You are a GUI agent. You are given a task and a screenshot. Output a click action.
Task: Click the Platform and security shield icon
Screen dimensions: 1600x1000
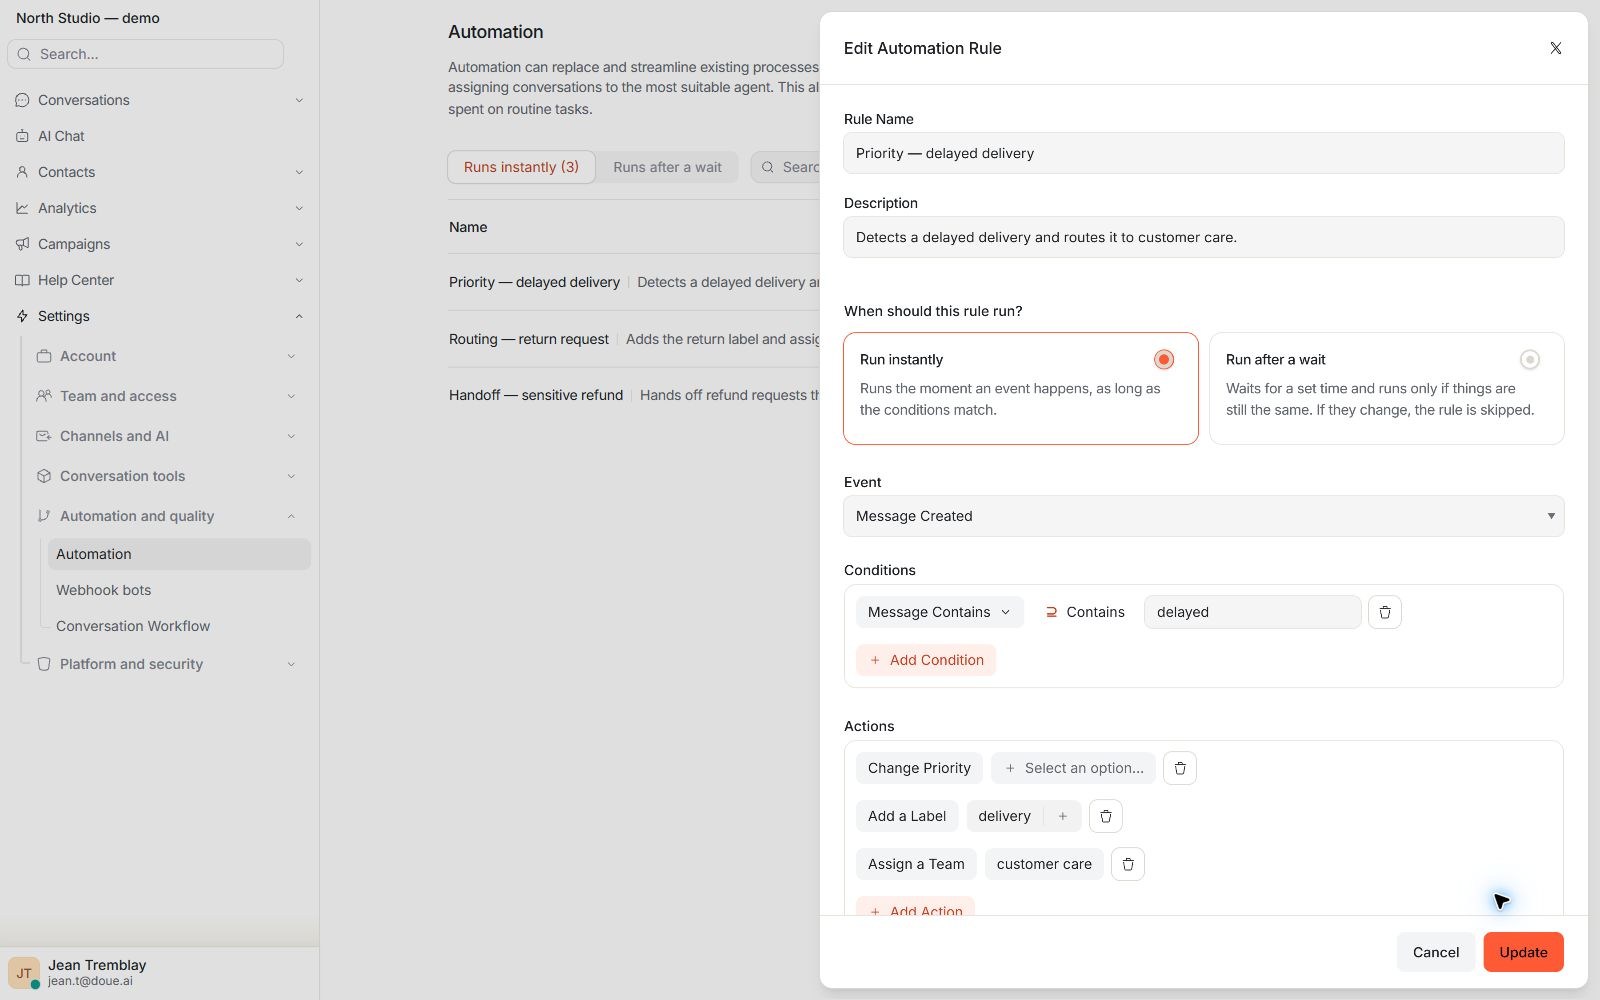[44, 664]
